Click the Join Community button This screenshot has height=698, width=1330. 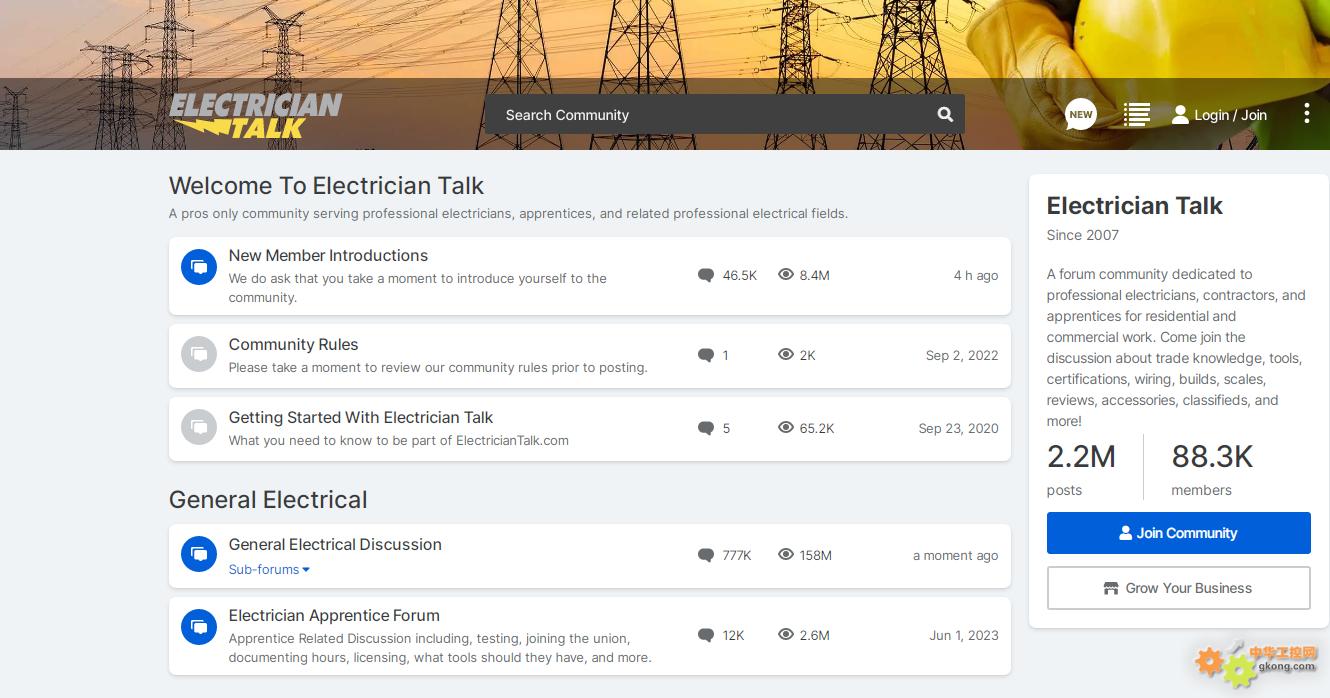point(1178,533)
